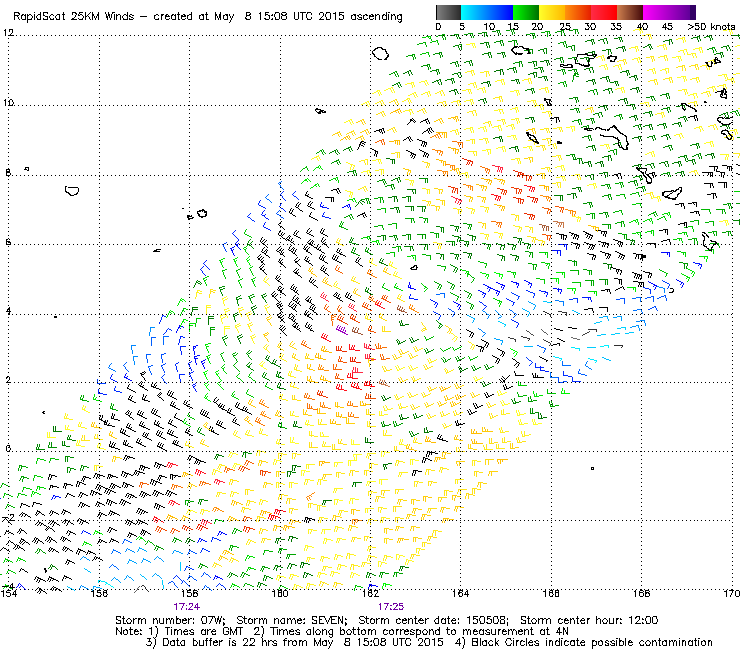
Task: Select the green 15-20 knots legend swatch
Action: [x=526, y=12]
